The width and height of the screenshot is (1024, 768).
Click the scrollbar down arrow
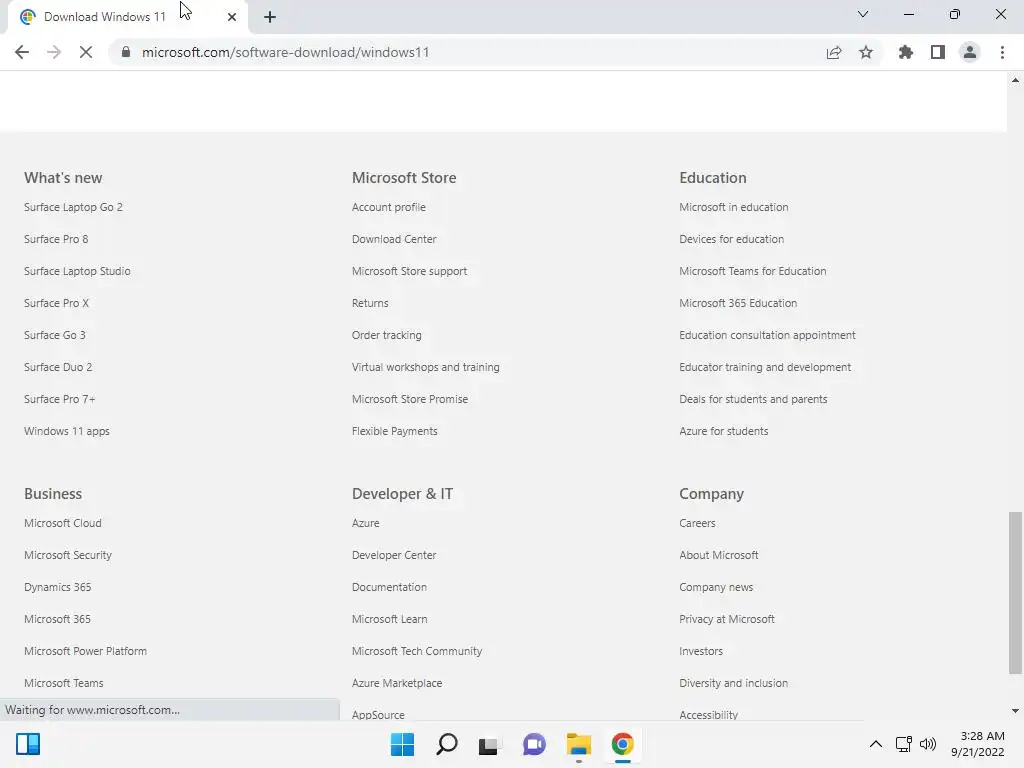click(x=1015, y=711)
